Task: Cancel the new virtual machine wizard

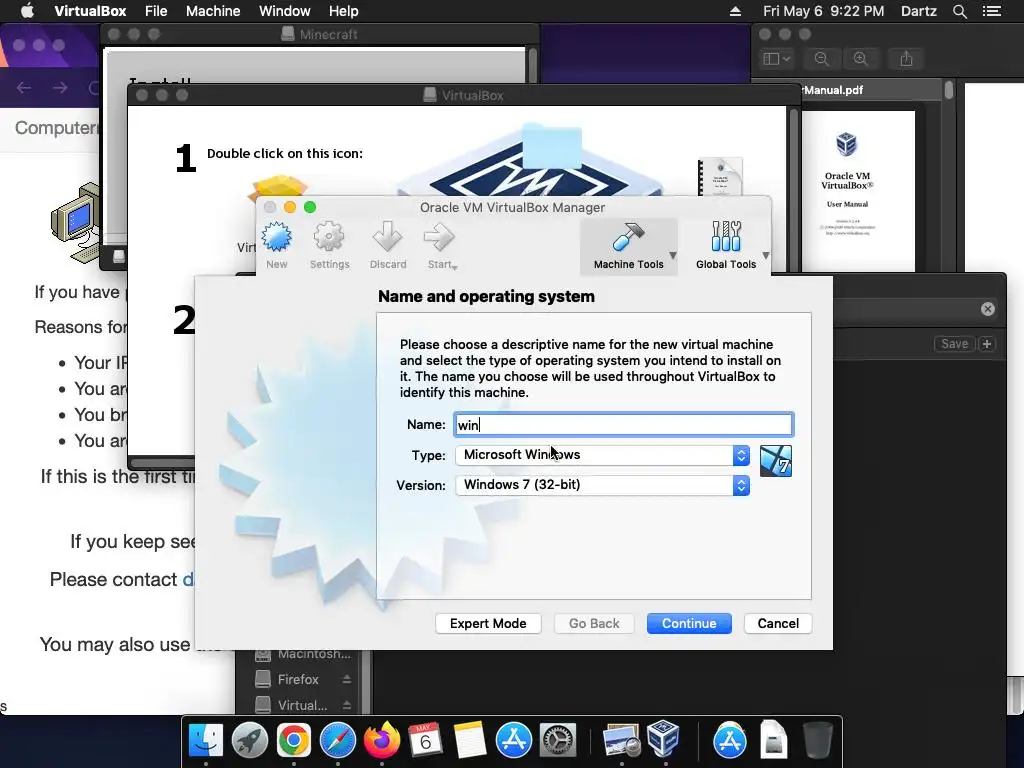Action: point(778,624)
